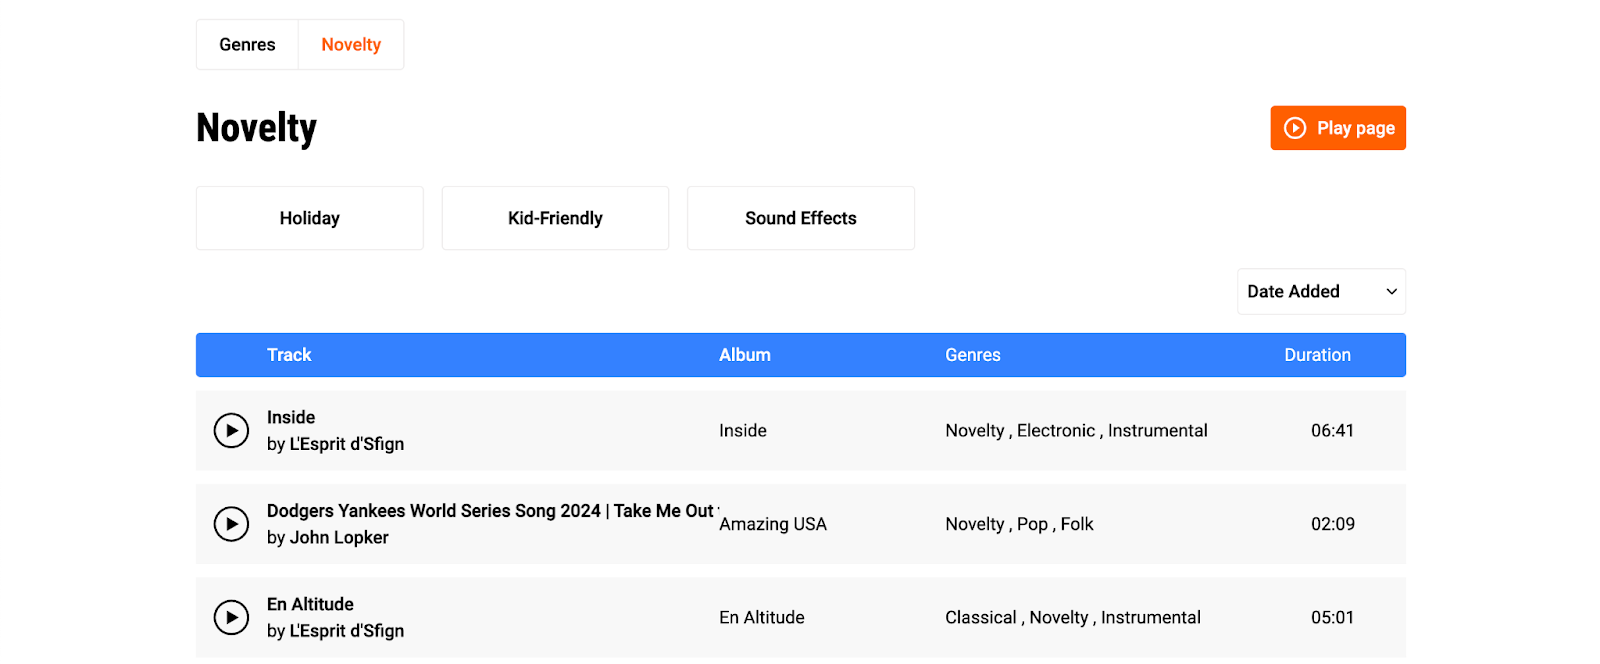Open the Sound Effects category
Screen dimensions: 1600x664
pyautogui.click(x=800, y=217)
